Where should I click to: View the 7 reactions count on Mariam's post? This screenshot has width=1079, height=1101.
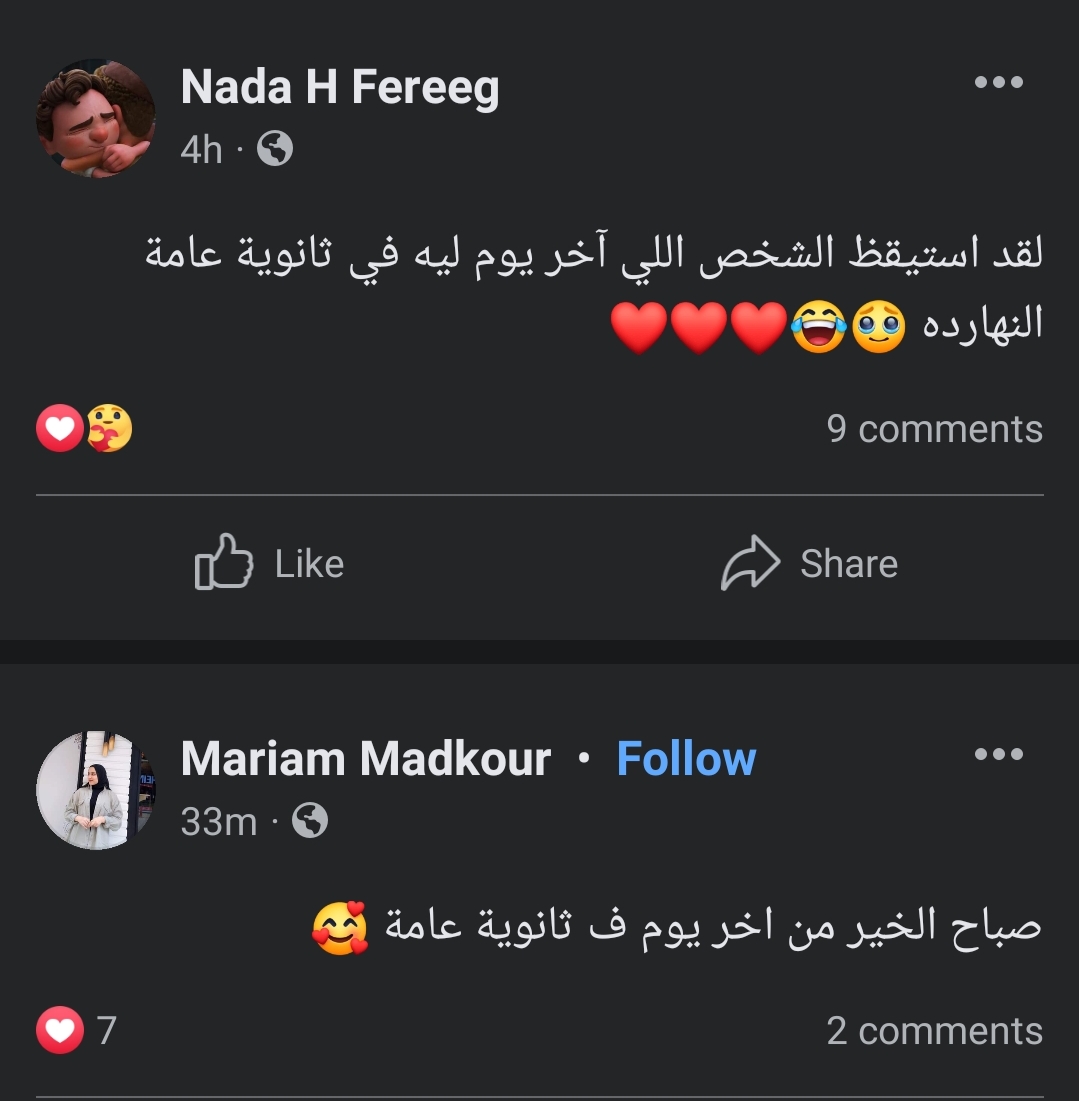(x=106, y=1030)
